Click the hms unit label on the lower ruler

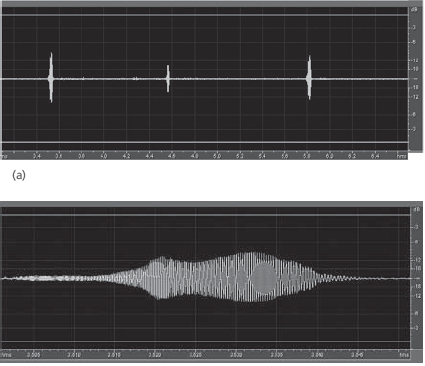(x=404, y=355)
